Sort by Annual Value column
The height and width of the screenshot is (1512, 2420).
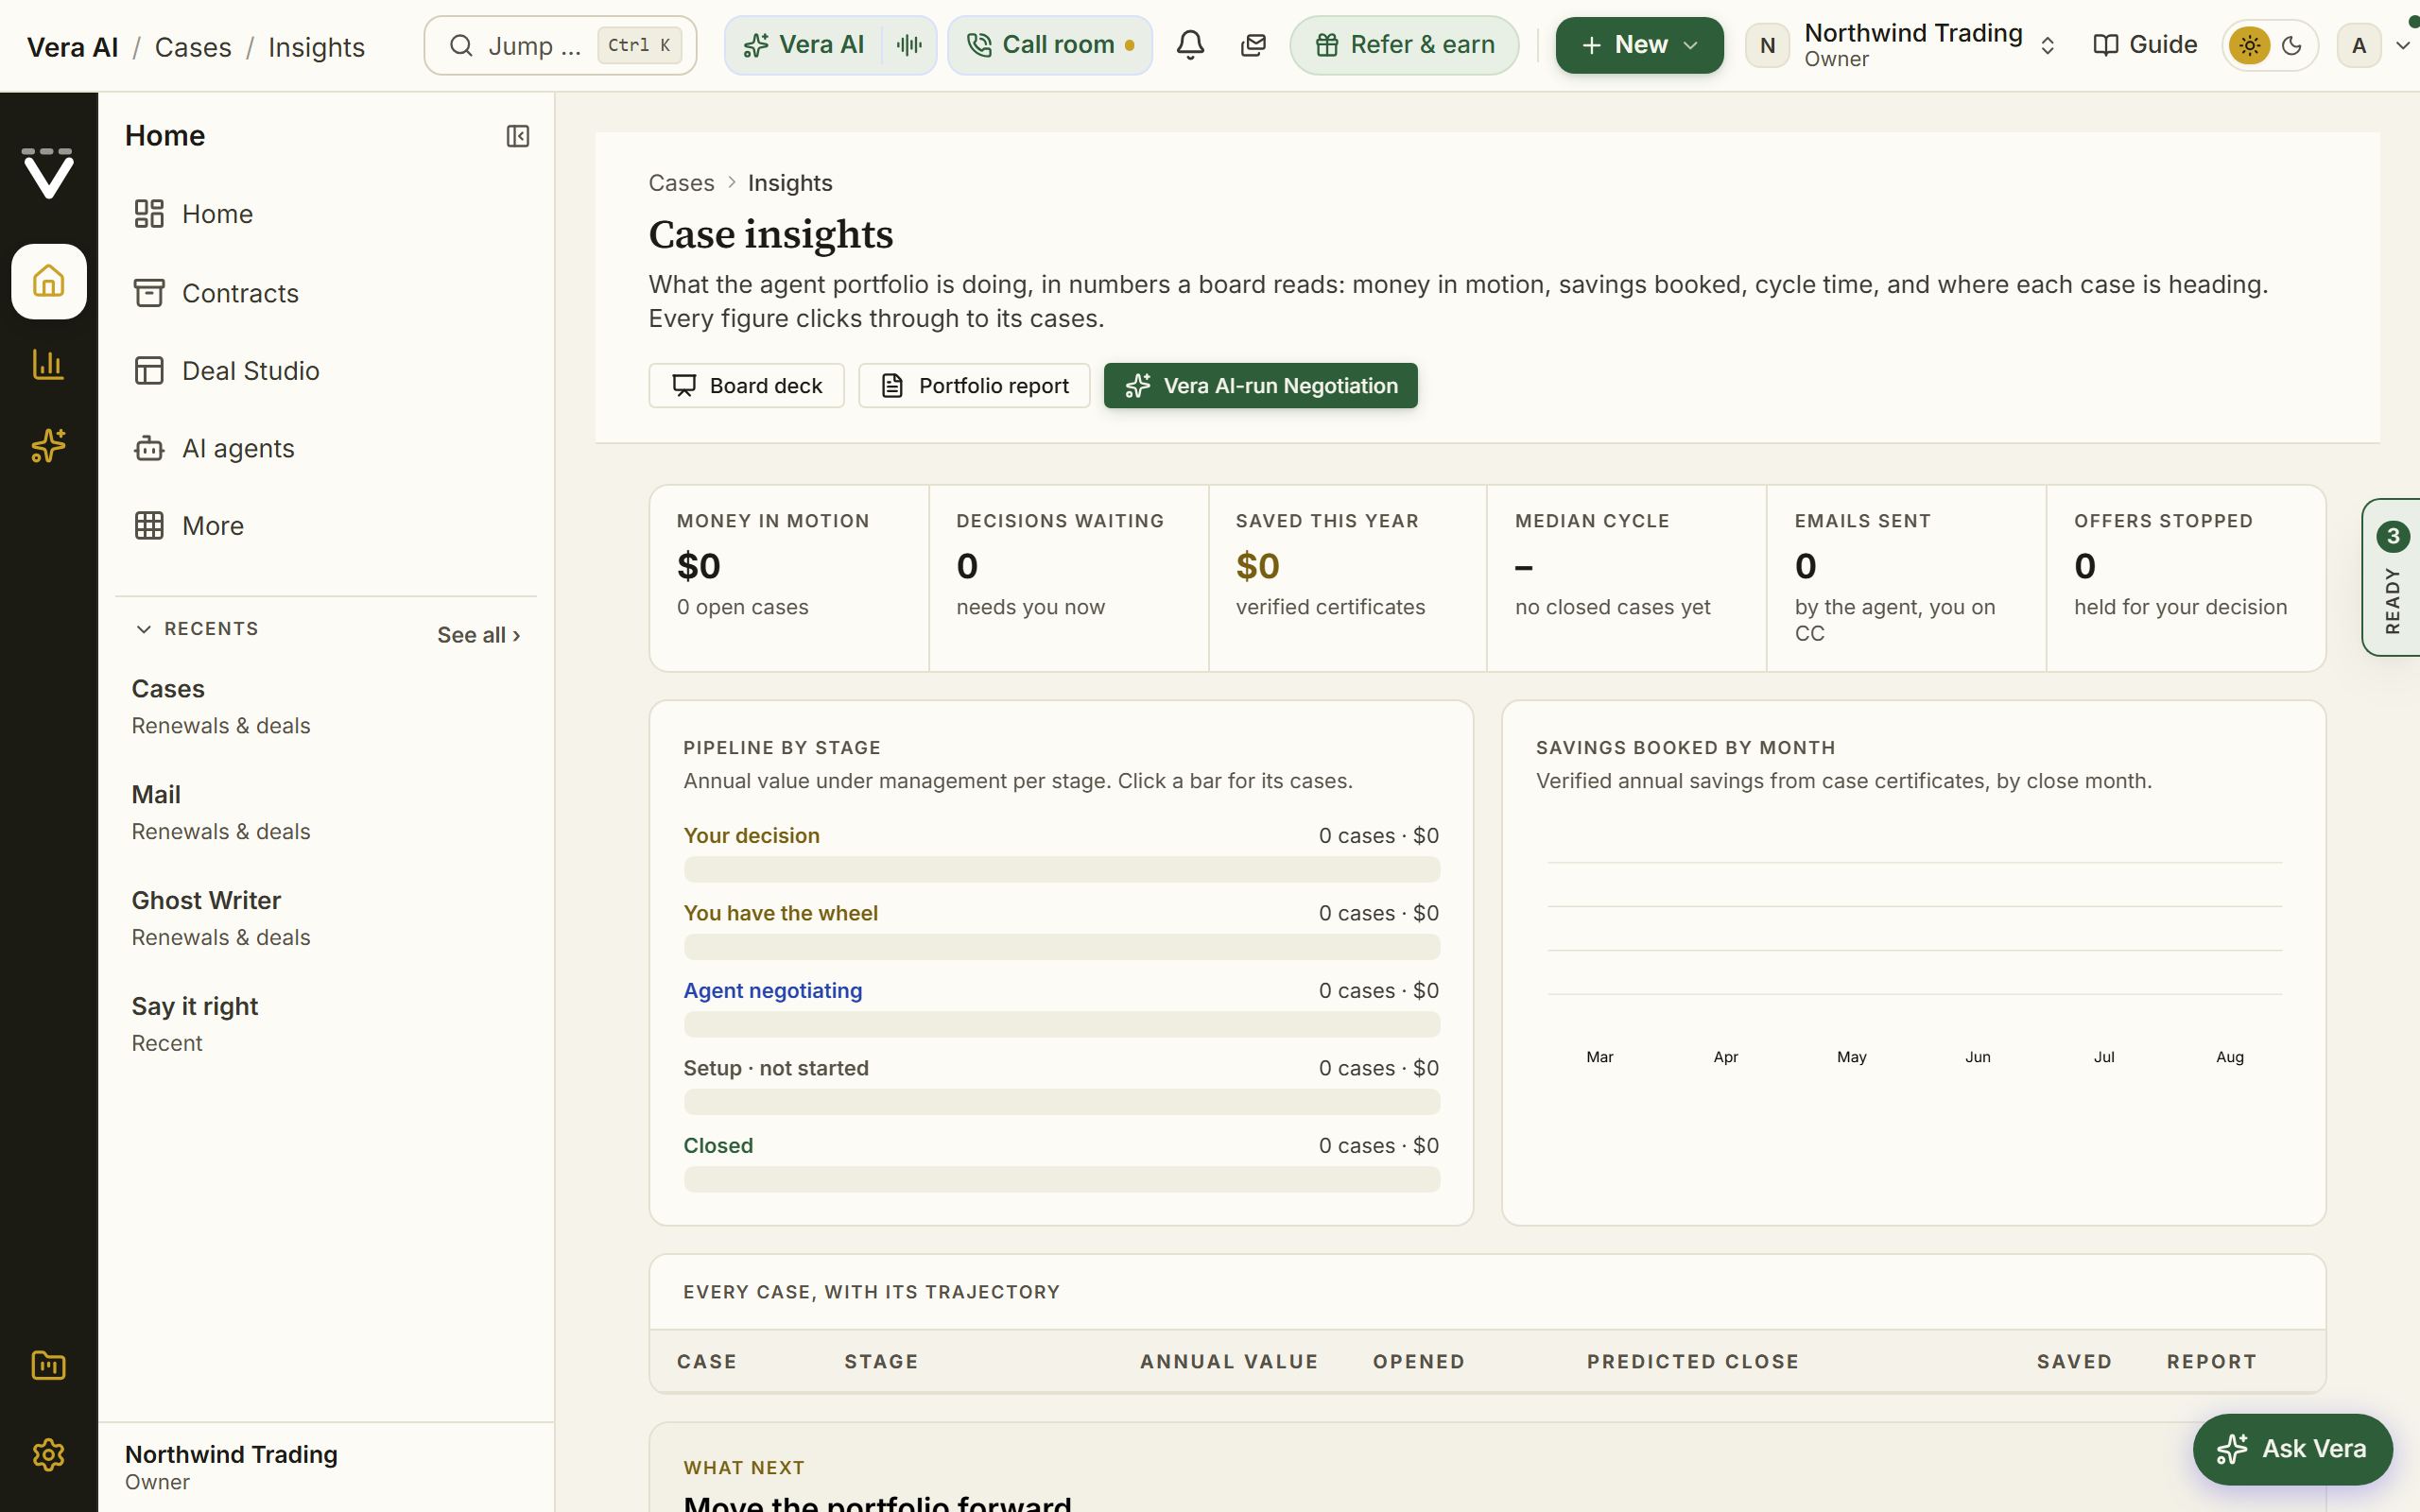tap(1229, 1362)
